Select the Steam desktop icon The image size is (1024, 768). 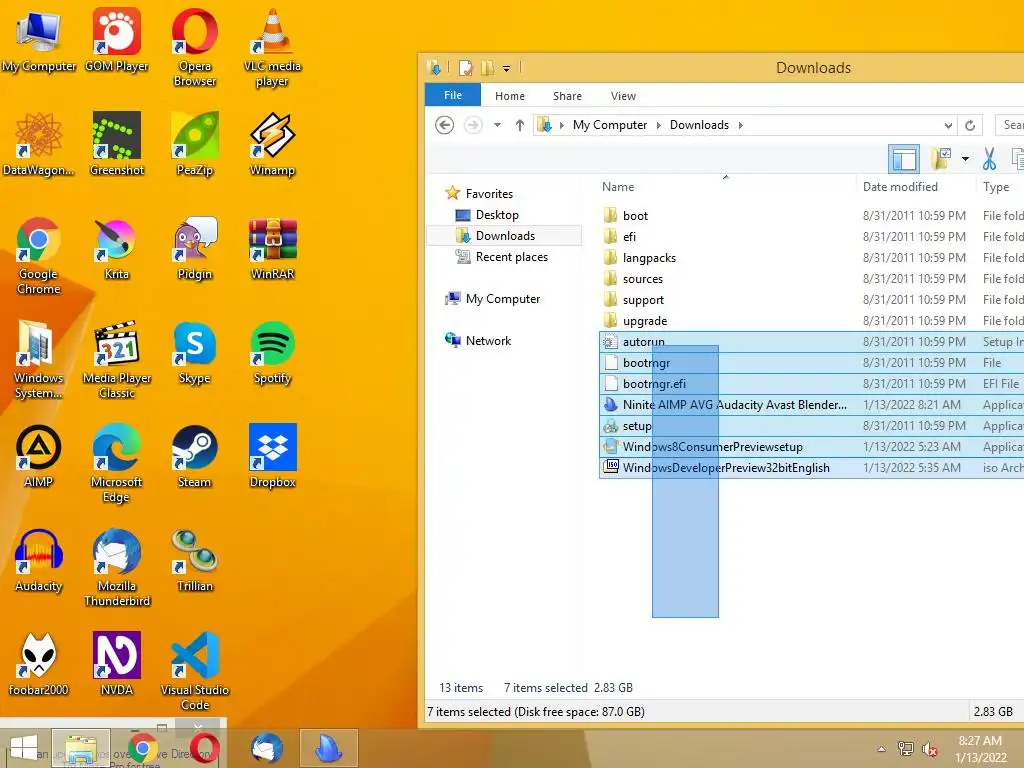click(195, 456)
